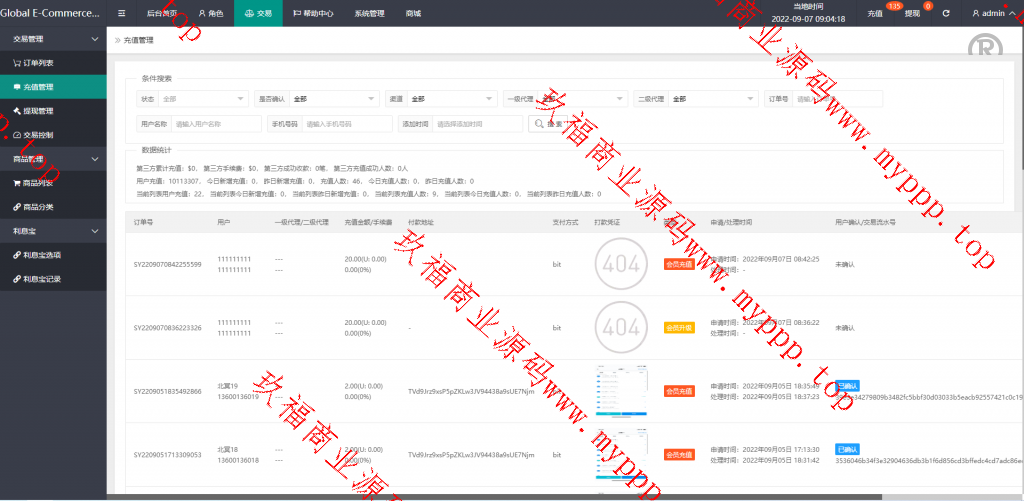Screen dimensions: 1024x501
Task: Click the search button with magnifier icon
Action: click(x=553, y=124)
